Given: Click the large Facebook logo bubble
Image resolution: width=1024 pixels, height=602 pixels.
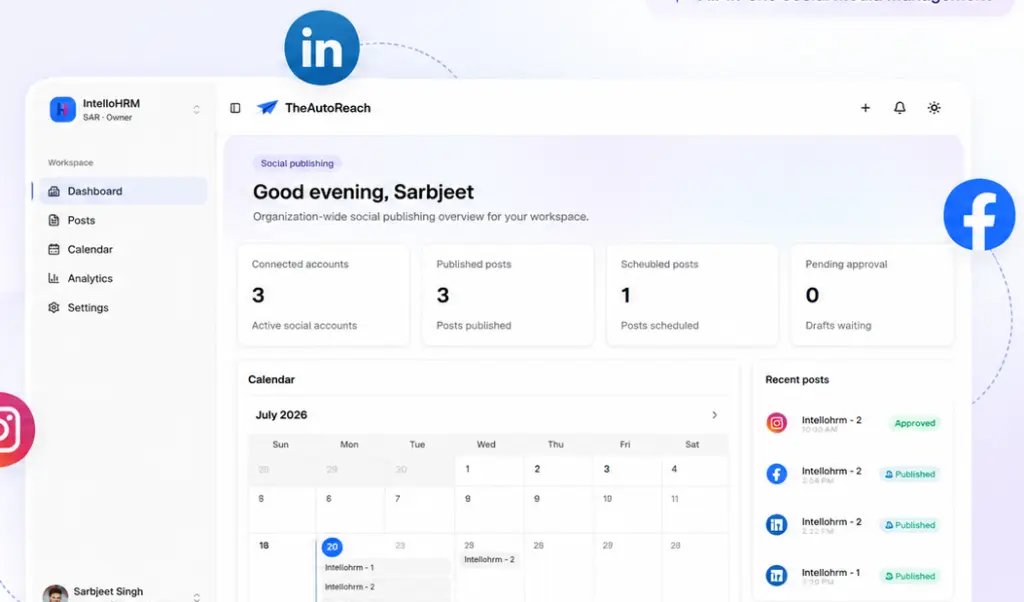Looking at the screenshot, I should [x=979, y=215].
